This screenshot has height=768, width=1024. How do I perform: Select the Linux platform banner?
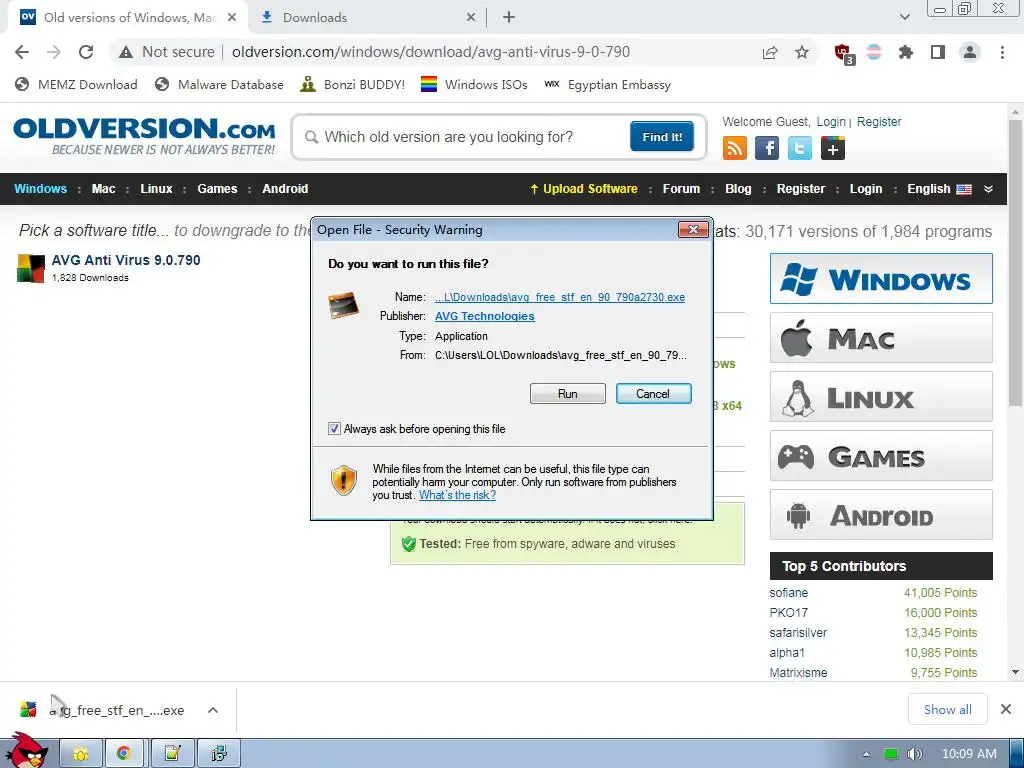881,396
